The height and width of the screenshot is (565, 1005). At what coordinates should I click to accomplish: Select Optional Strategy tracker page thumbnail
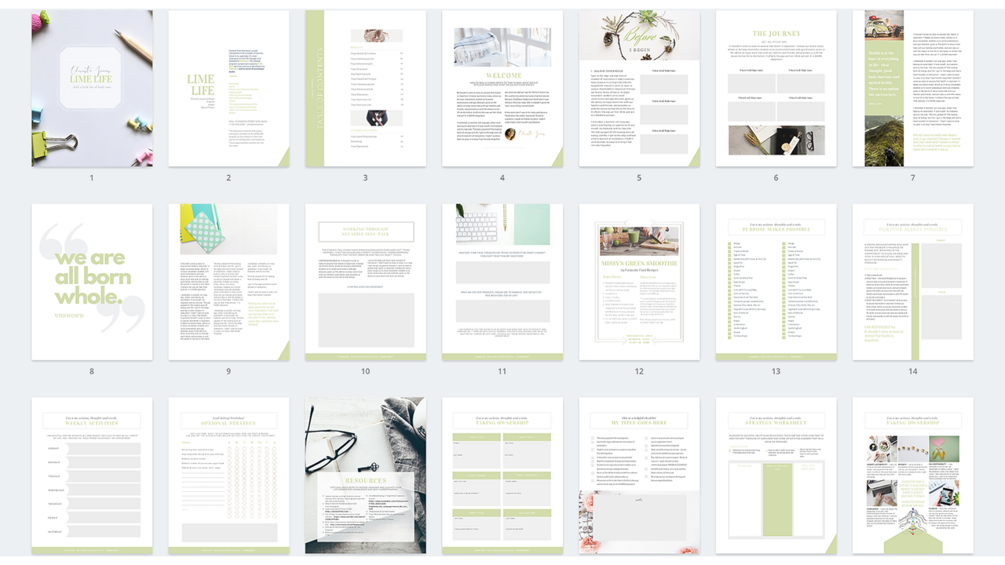(x=229, y=475)
